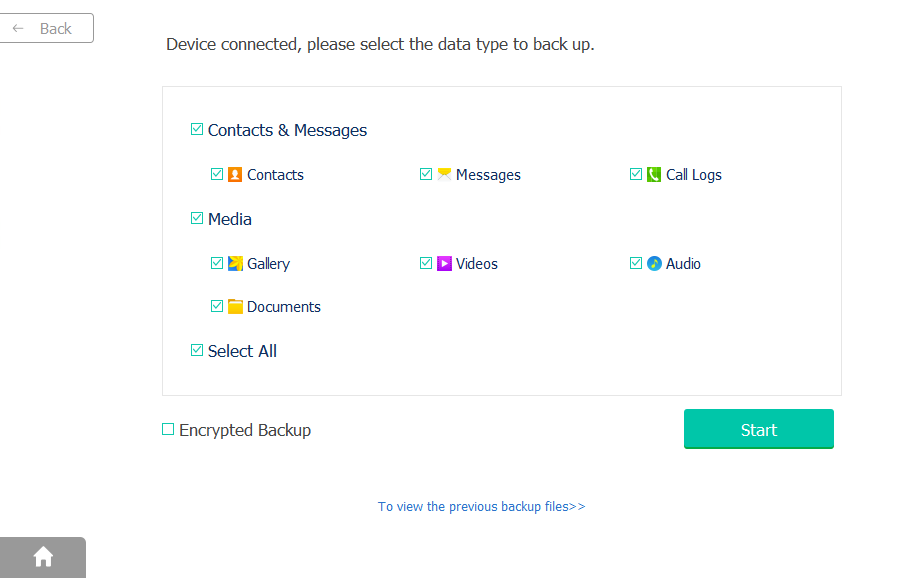This screenshot has width=918, height=578.
Task: Toggle the Select All checkbox
Action: 197,351
